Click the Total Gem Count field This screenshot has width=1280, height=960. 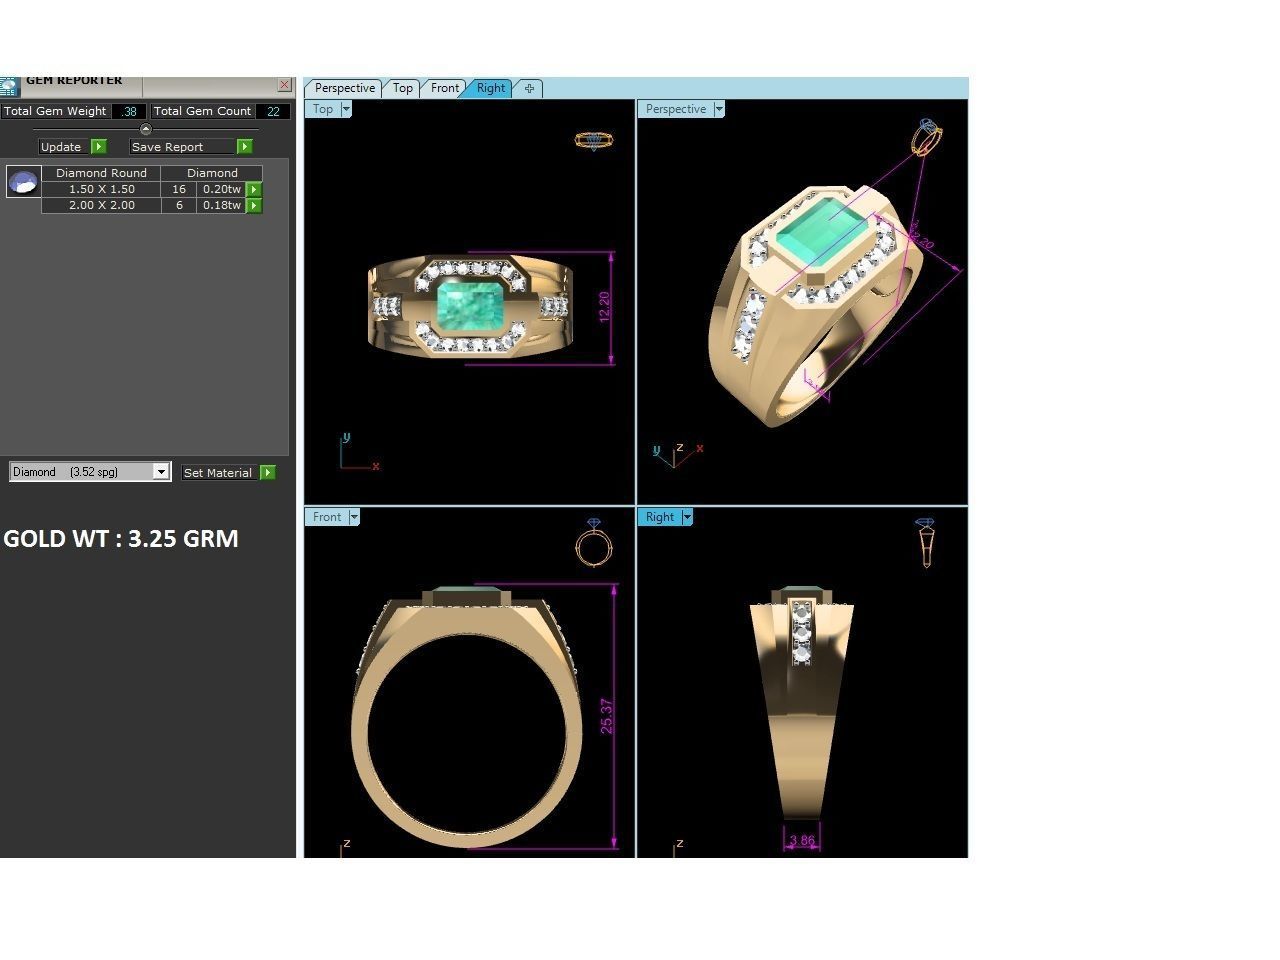click(273, 111)
